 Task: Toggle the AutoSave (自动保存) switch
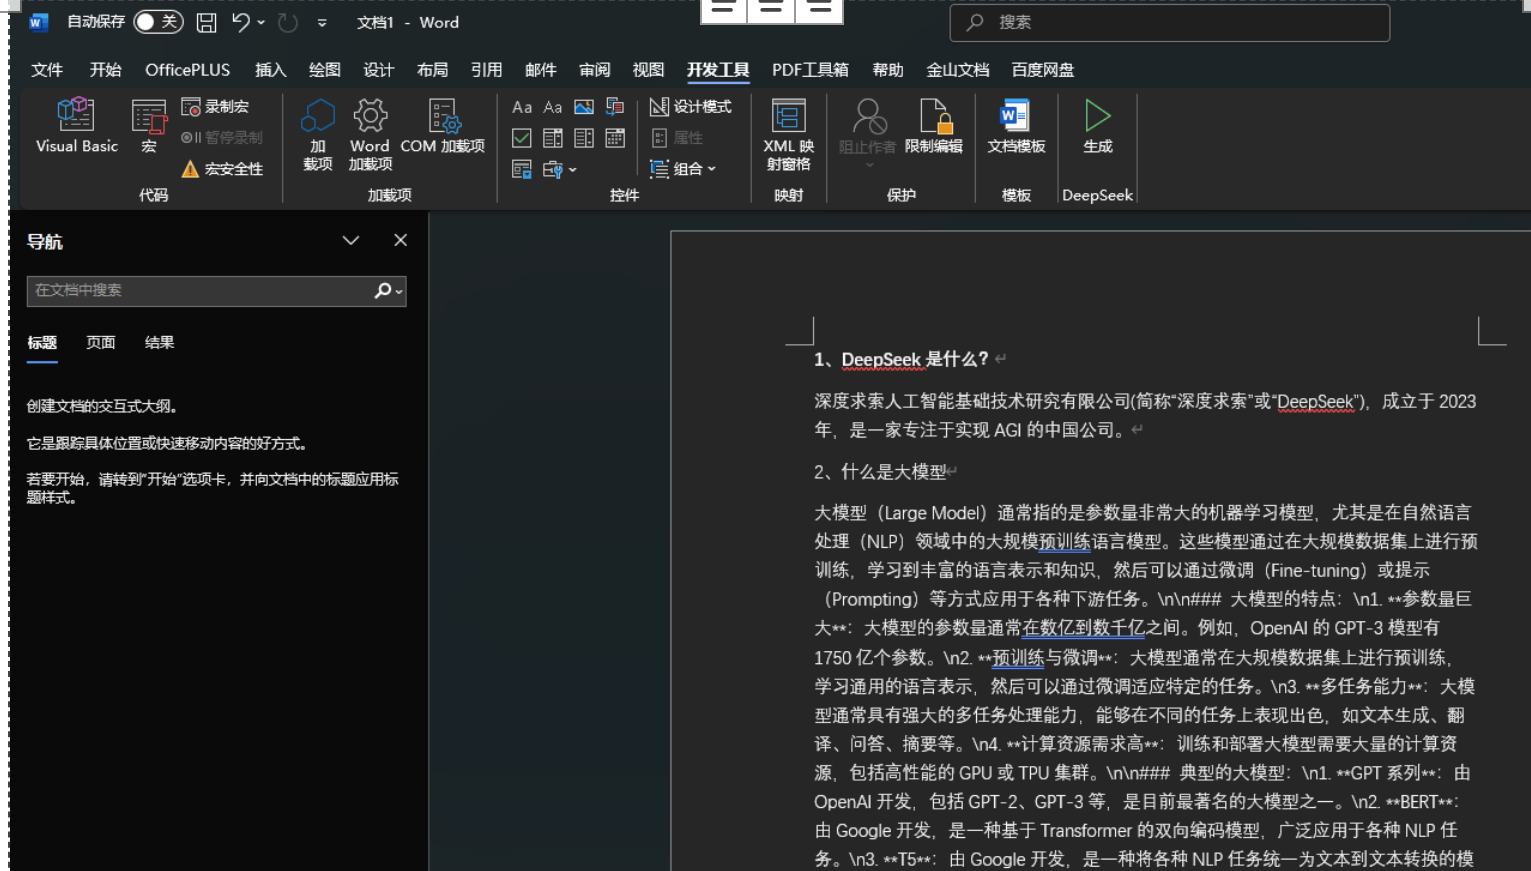(158, 22)
